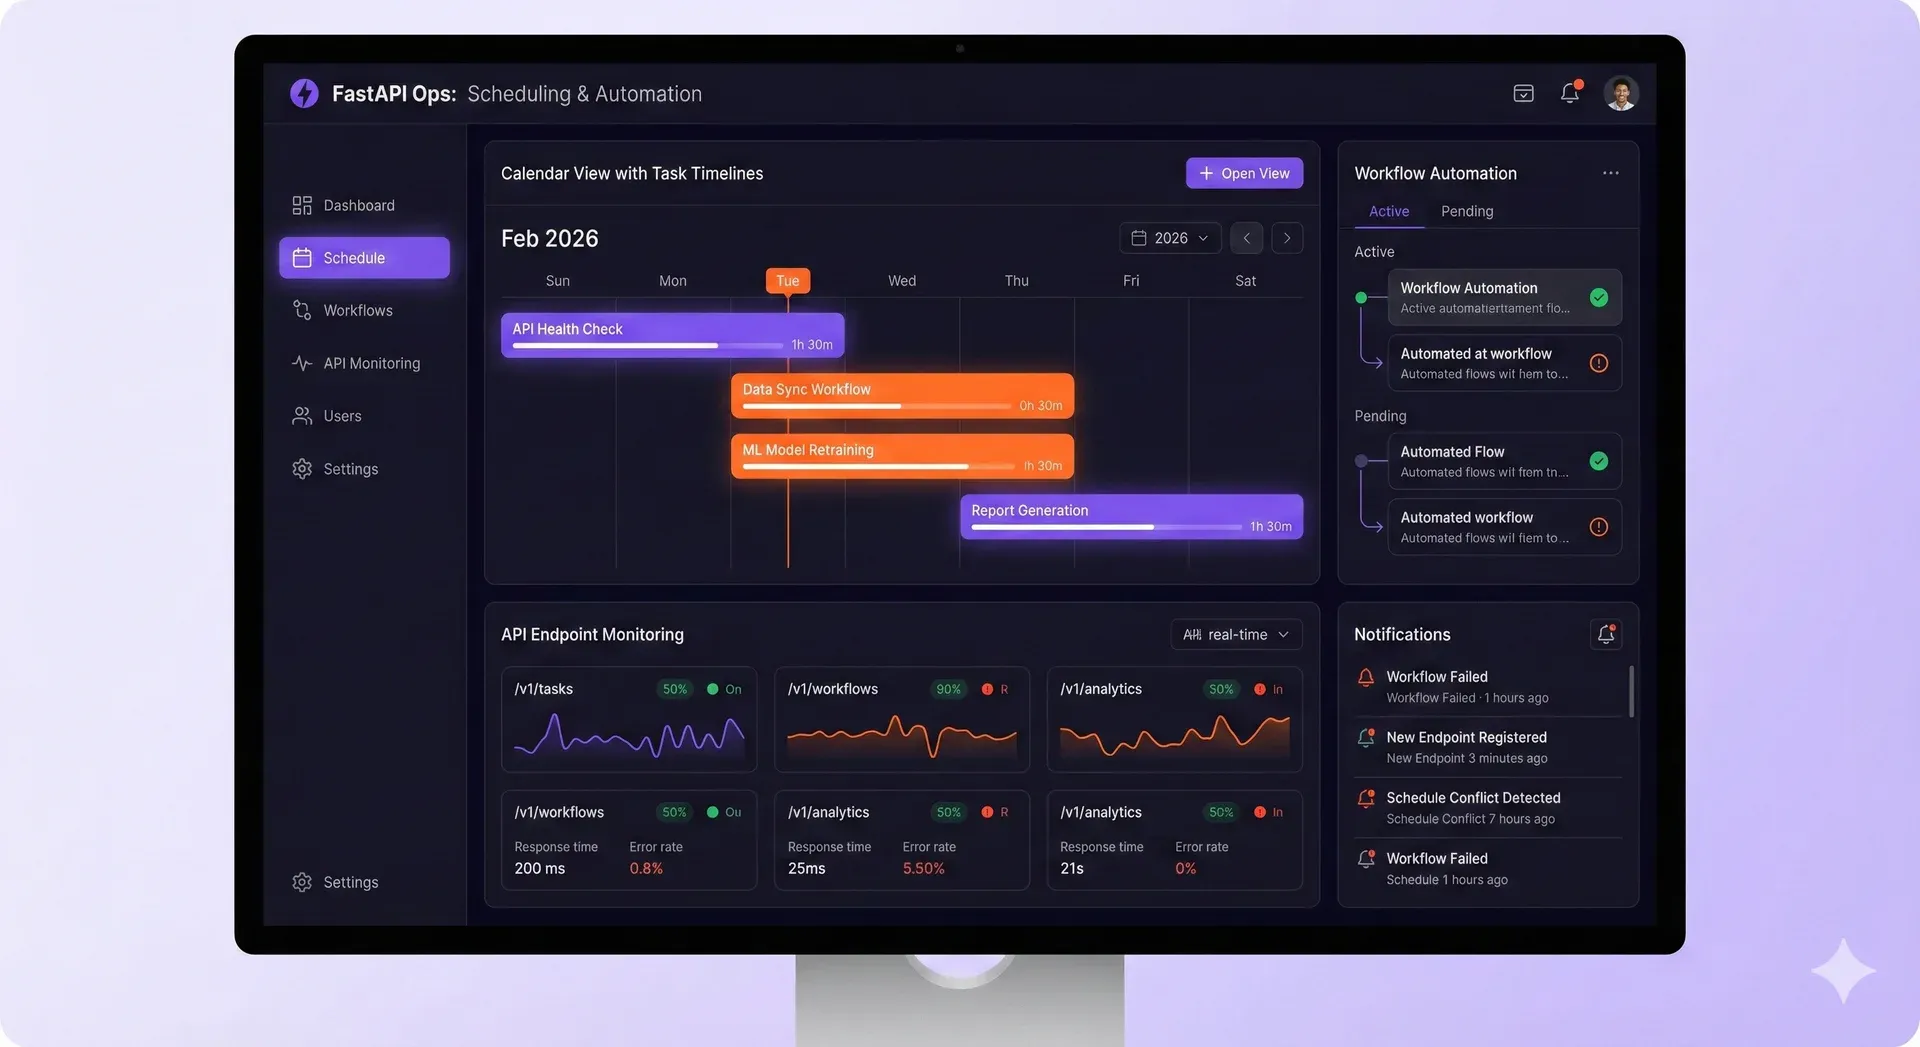Expand the 2026 year dropdown
This screenshot has width=1920, height=1047.
coord(1170,238)
